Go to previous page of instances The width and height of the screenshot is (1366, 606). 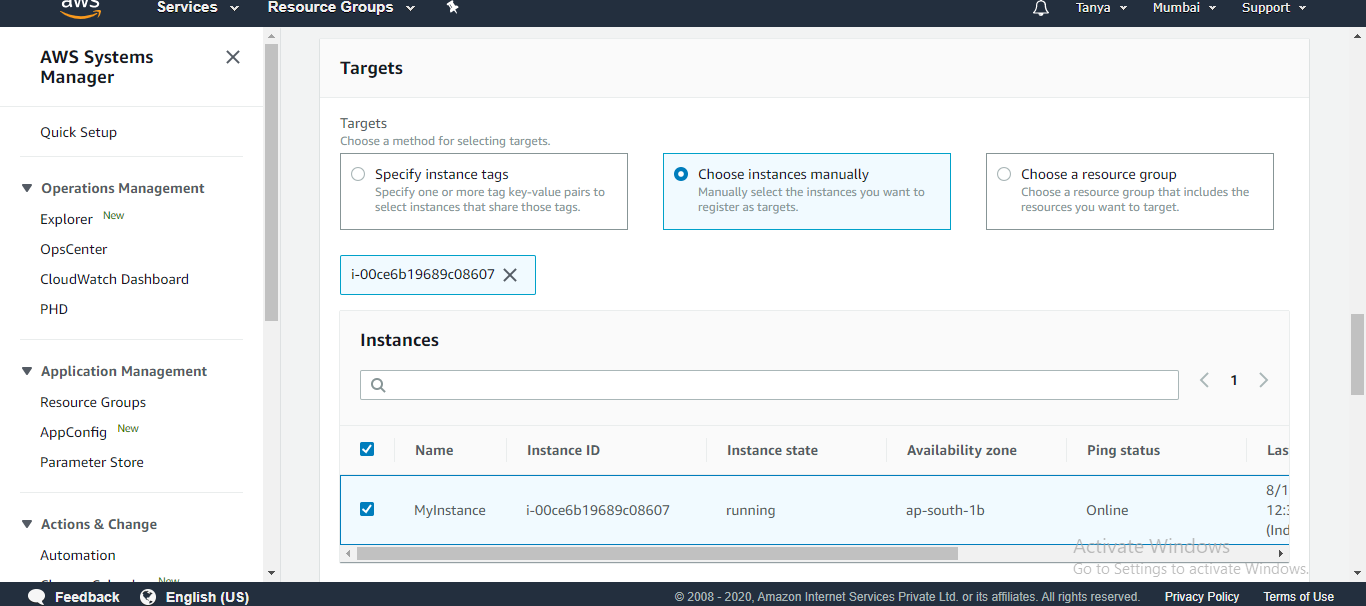[1204, 380]
